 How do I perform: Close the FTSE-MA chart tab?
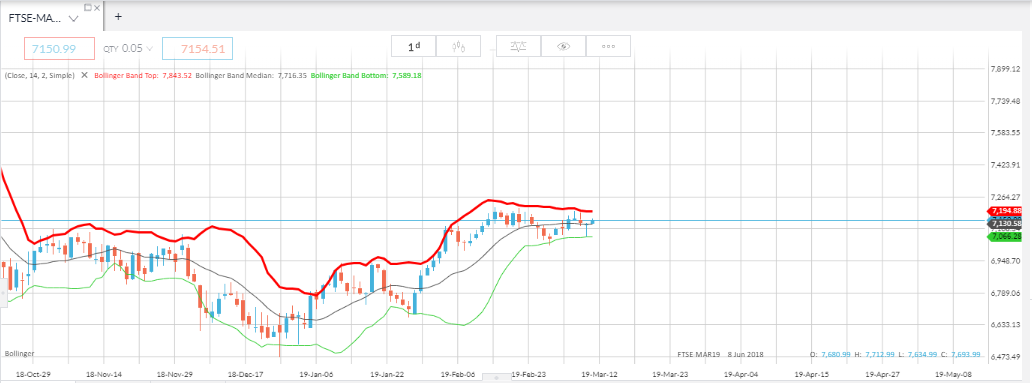point(97,7)
